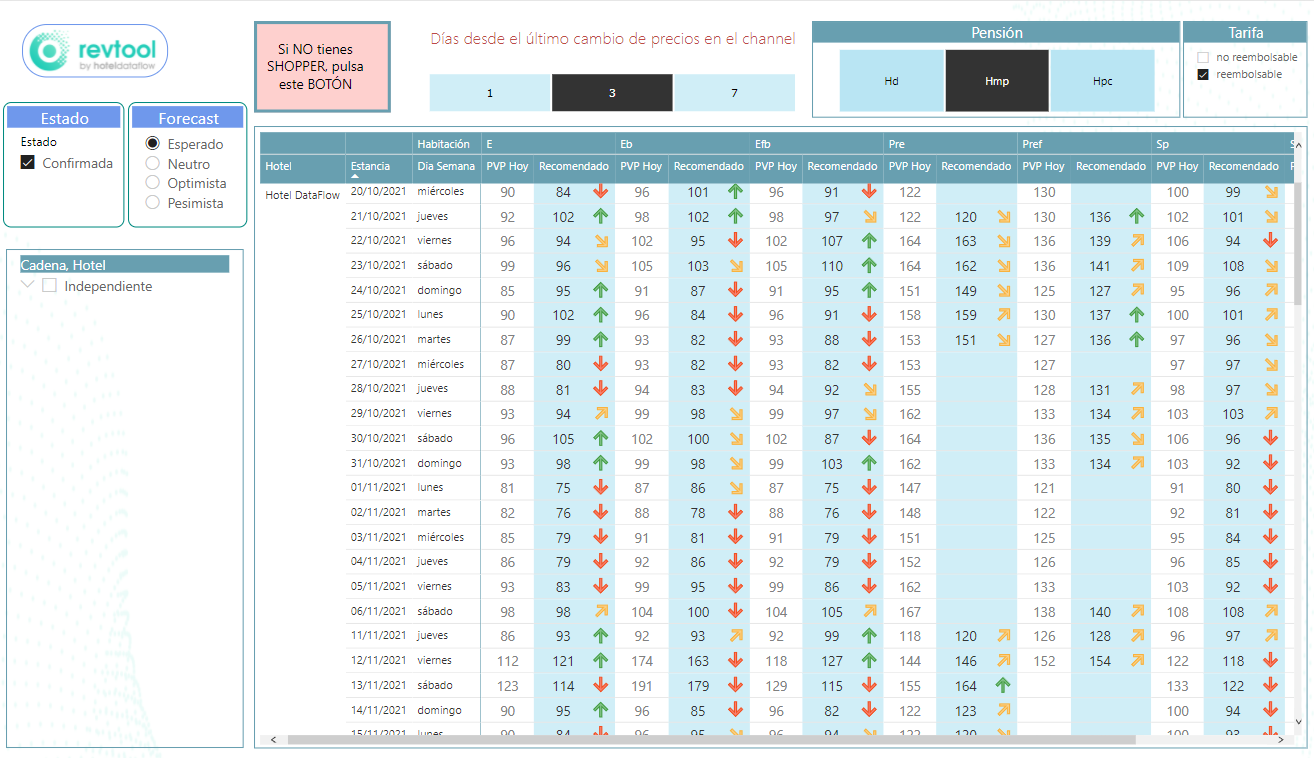The image size is (1314, 758).
Task: Click the orange arrow for Sp on 11/11/2021
Action: [x=1271, y=636]
